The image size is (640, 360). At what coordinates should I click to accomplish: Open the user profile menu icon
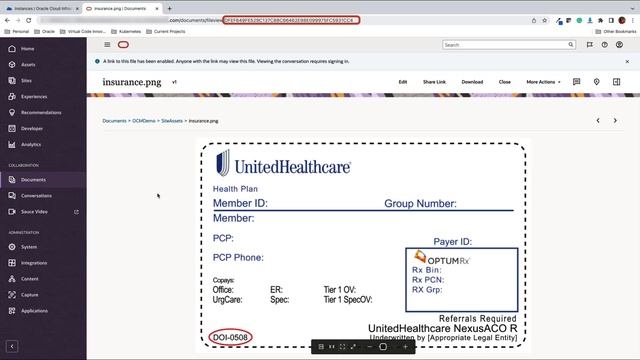(x=619, y=44)
